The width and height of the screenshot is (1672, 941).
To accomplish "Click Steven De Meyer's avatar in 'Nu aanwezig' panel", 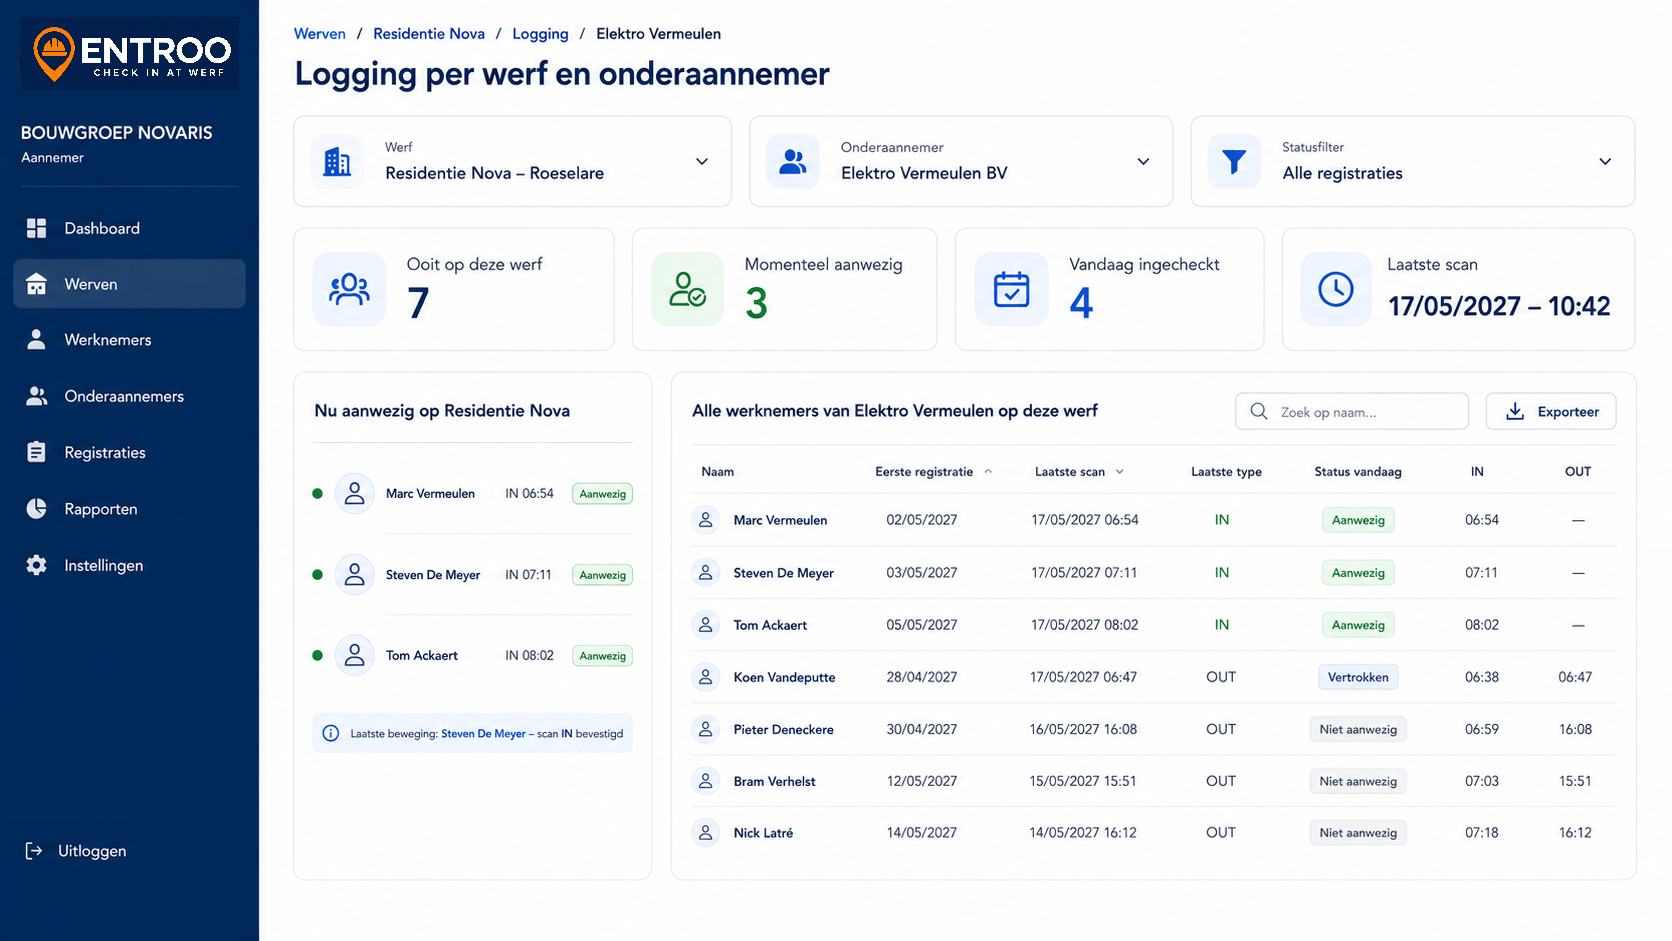I will [354, 574].
